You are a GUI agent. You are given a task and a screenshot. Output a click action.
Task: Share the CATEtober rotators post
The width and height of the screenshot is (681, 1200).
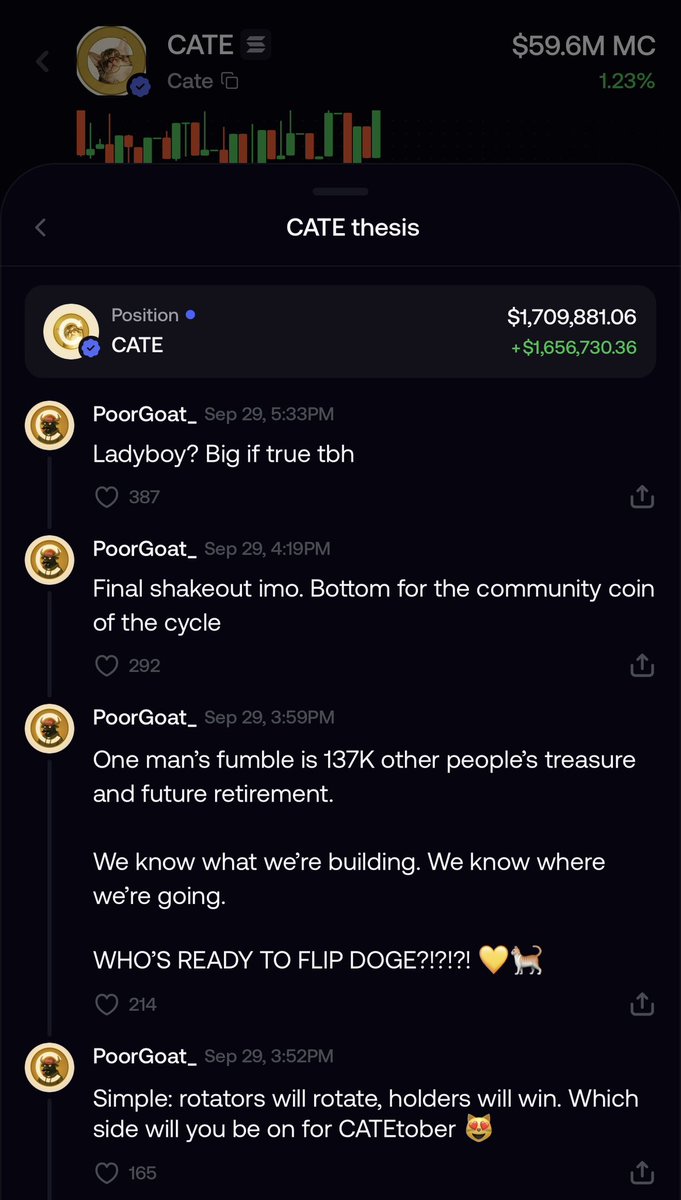pyautogui.click(x=642, y=1173)
